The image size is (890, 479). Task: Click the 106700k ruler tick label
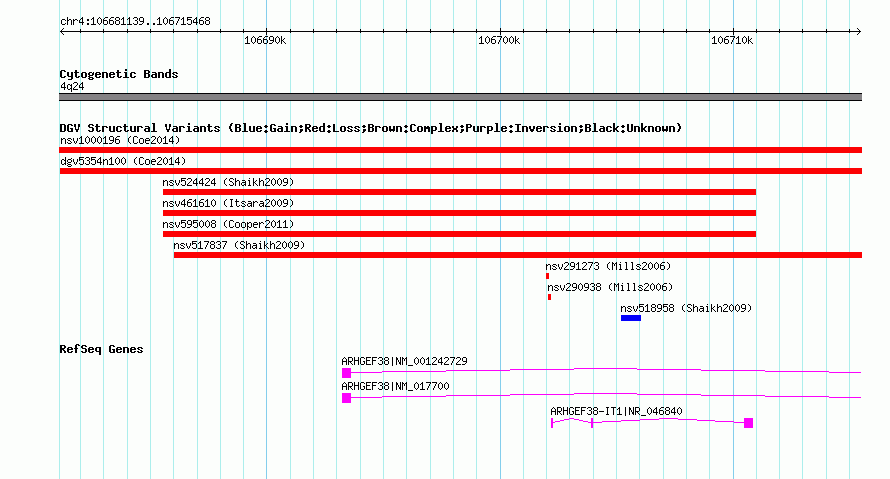pyautogui.click(x=499, y=40)
